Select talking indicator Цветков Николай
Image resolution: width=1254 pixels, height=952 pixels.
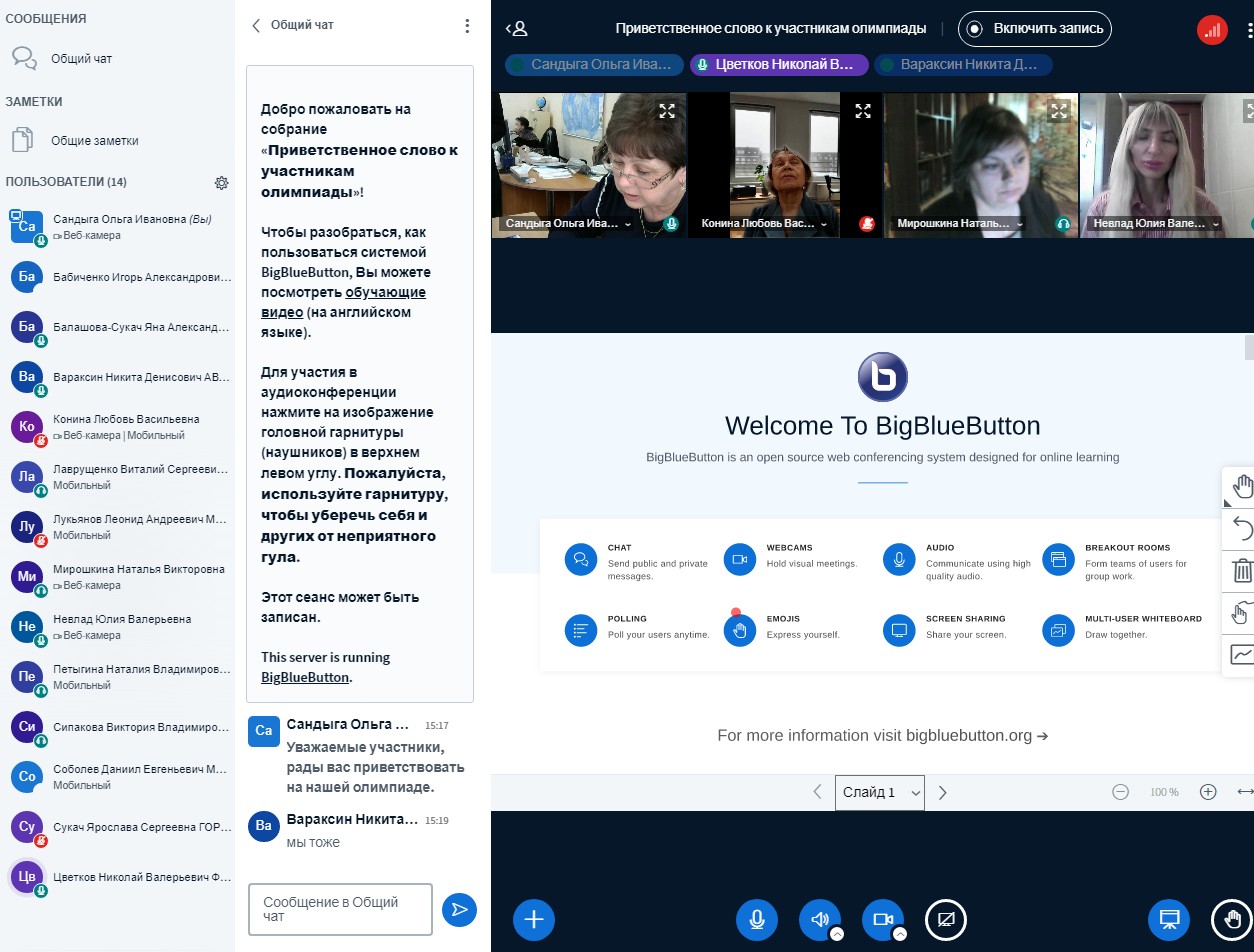click(x=779, y=65)
